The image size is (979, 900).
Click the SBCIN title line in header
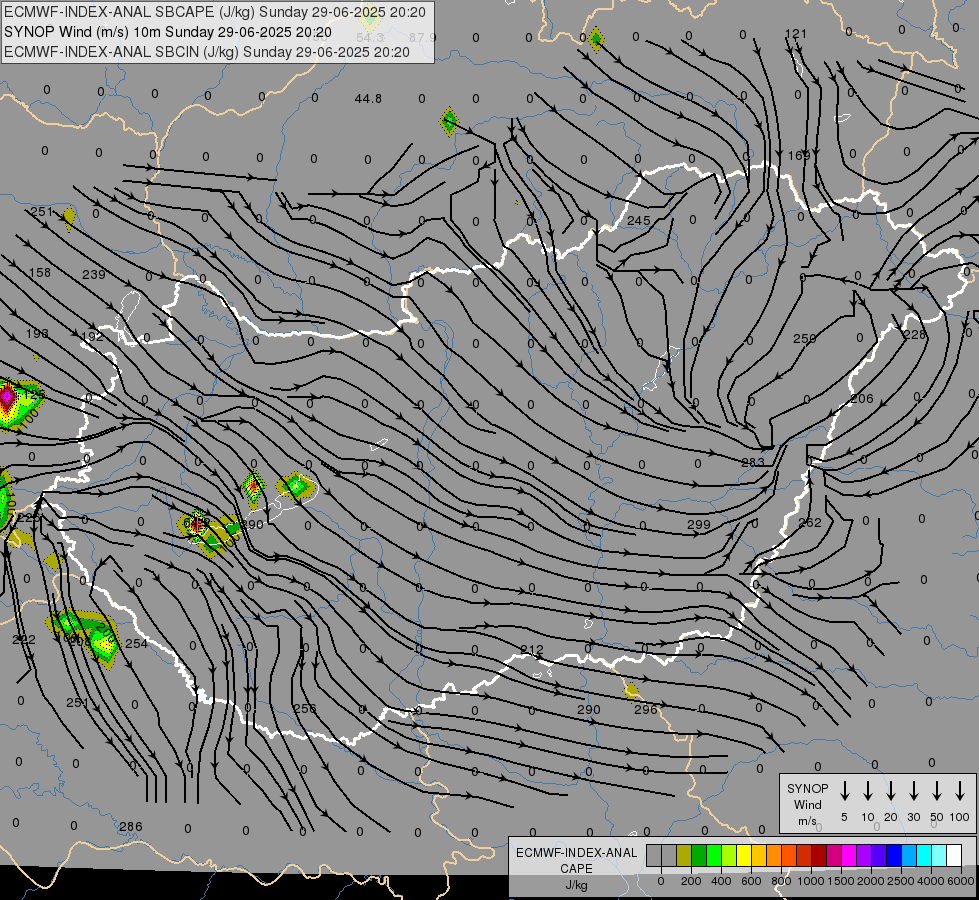coord(207,52)
